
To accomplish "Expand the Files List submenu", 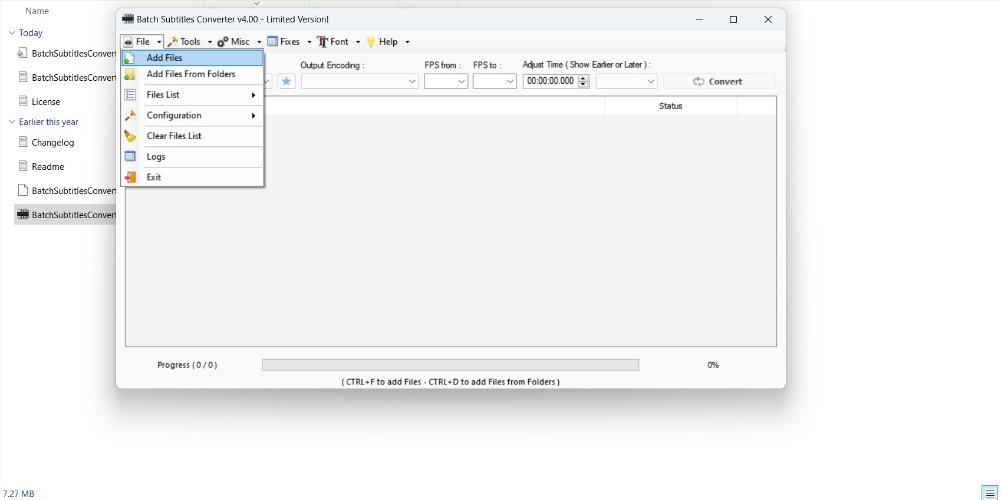I will tap(192, 95).
